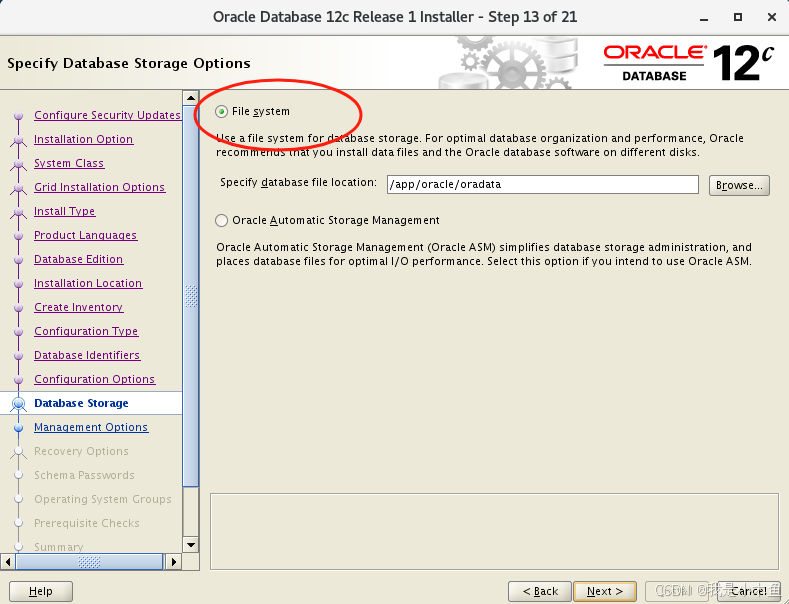
Task: Click the System Class step bullet
Action: [19, 164]
